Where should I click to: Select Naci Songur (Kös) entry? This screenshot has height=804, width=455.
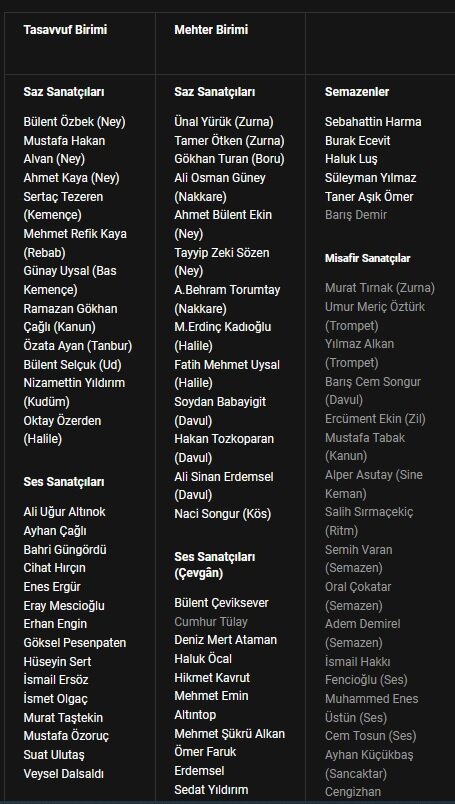223,514
